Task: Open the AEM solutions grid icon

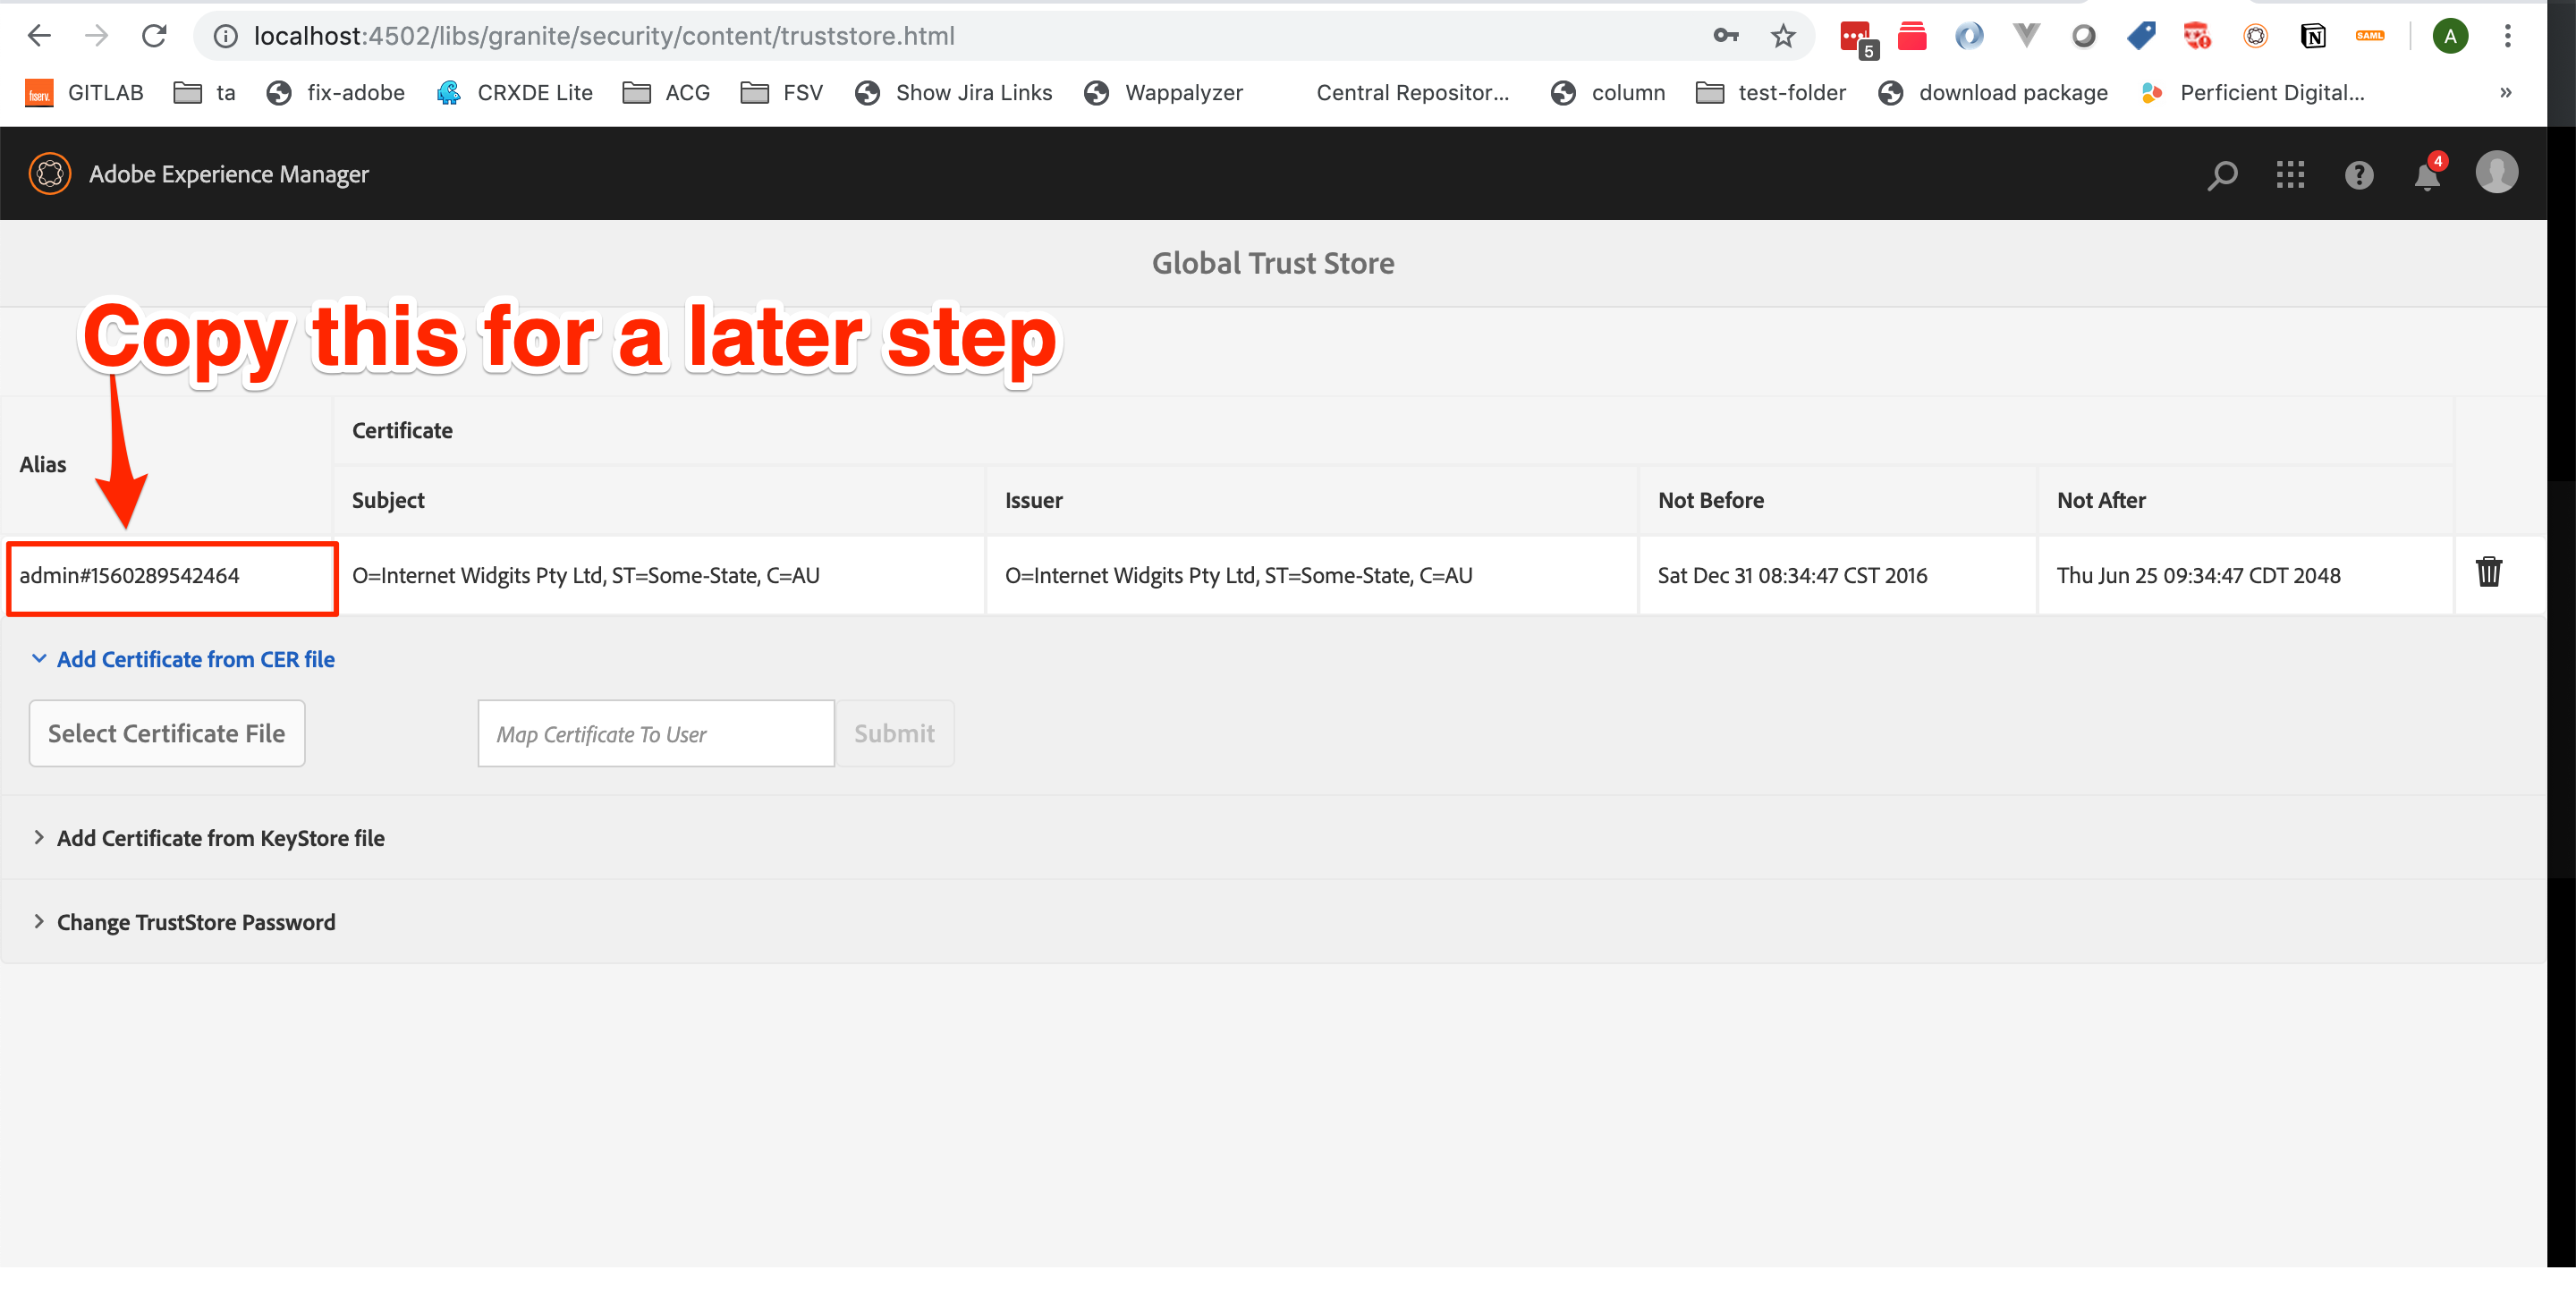Action: coord(2290,175)
